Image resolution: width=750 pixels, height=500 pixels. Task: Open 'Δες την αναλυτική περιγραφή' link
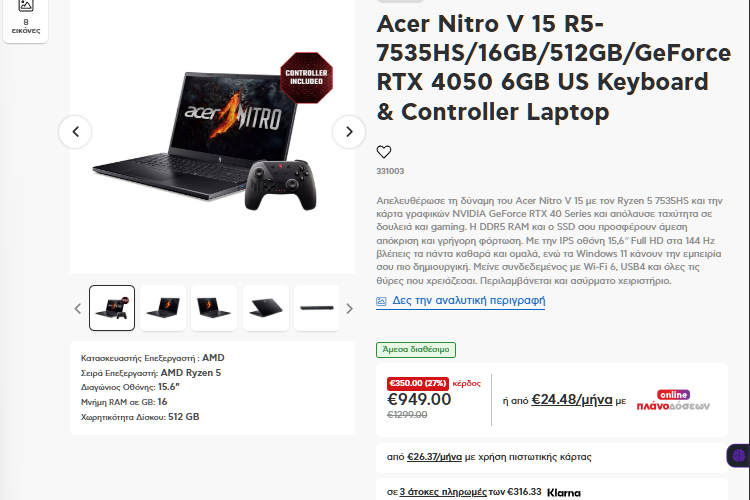tap(469, 300)
